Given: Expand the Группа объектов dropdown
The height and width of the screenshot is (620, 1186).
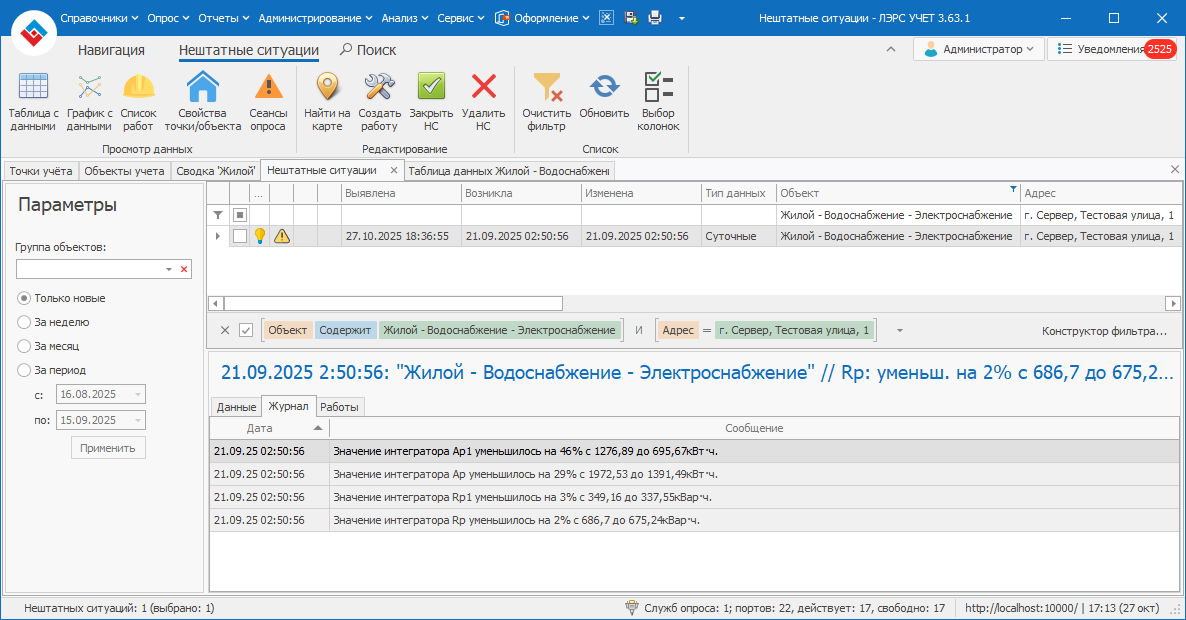Looking at the screenshot, I should (x=169, y=270).
